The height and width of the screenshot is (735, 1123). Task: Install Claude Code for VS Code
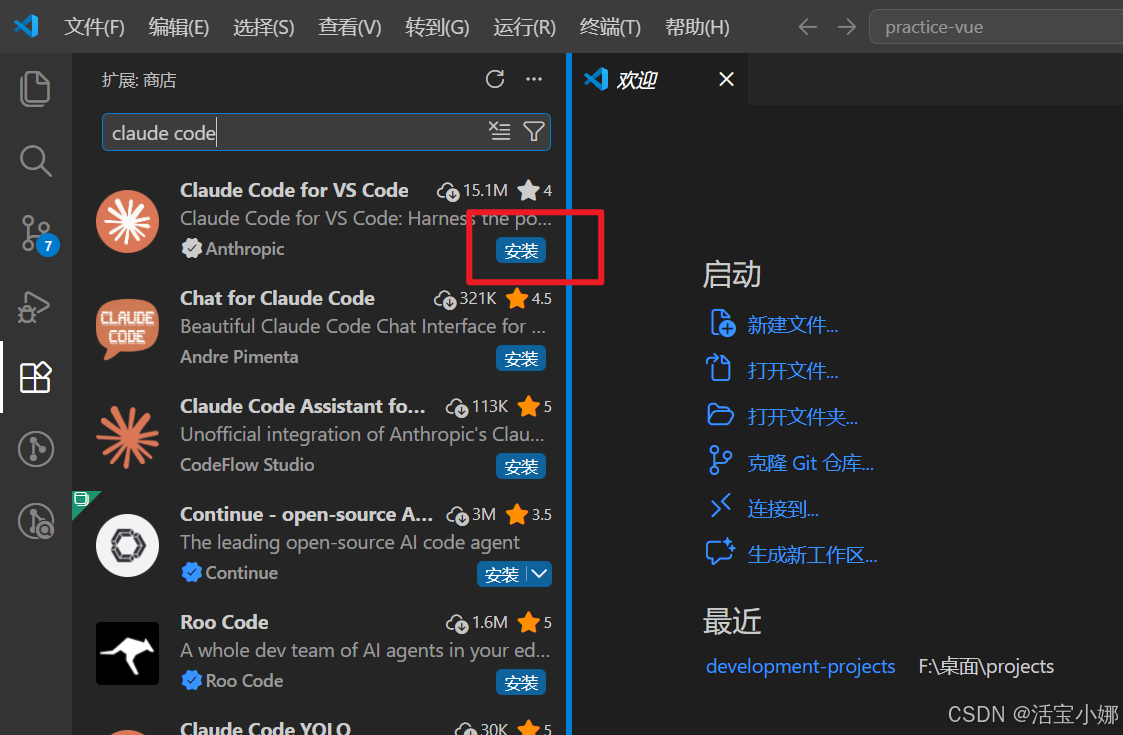click(521, 251)
